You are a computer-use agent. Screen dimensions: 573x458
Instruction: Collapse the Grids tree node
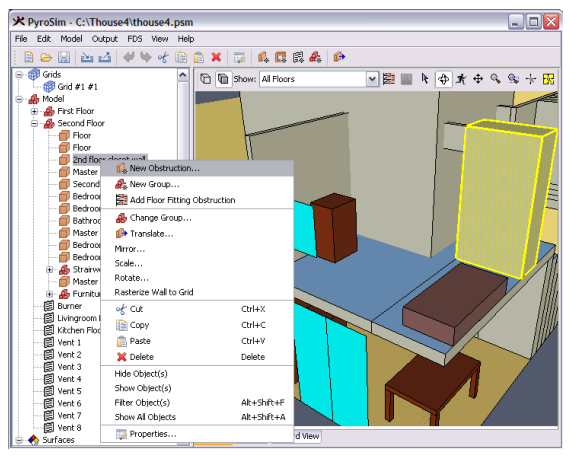pos(19,75)
